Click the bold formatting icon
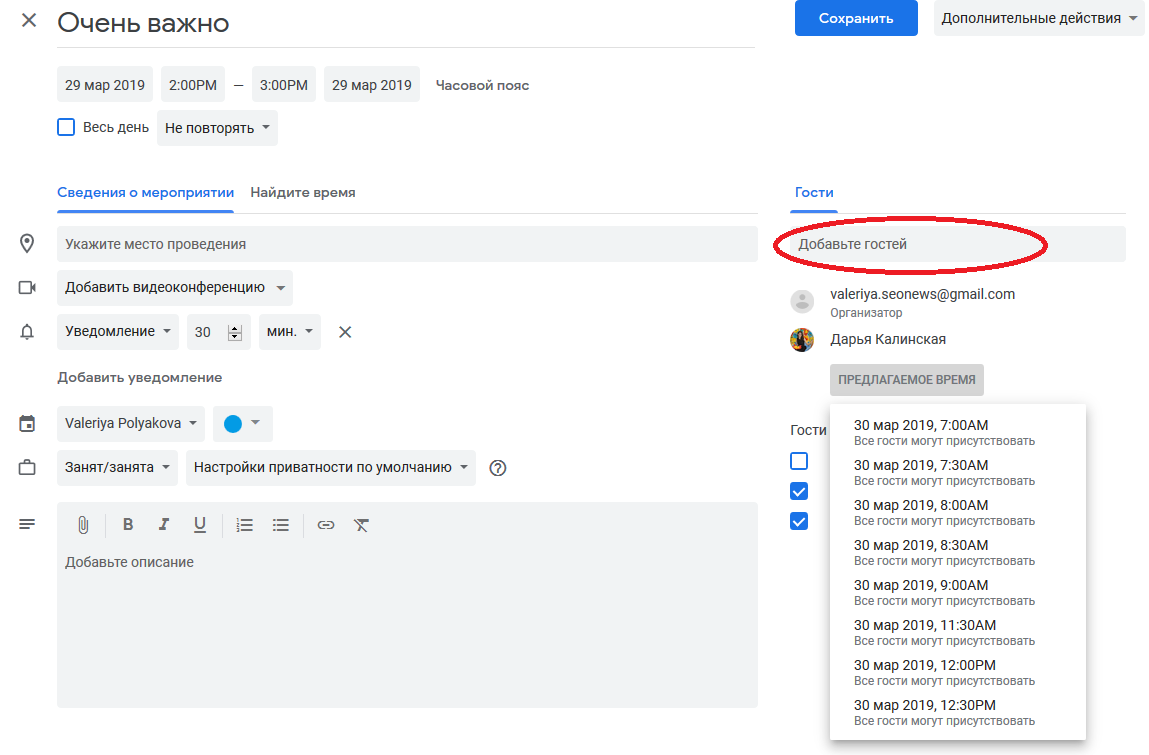The image size is (1149, 755). (128, 525)
